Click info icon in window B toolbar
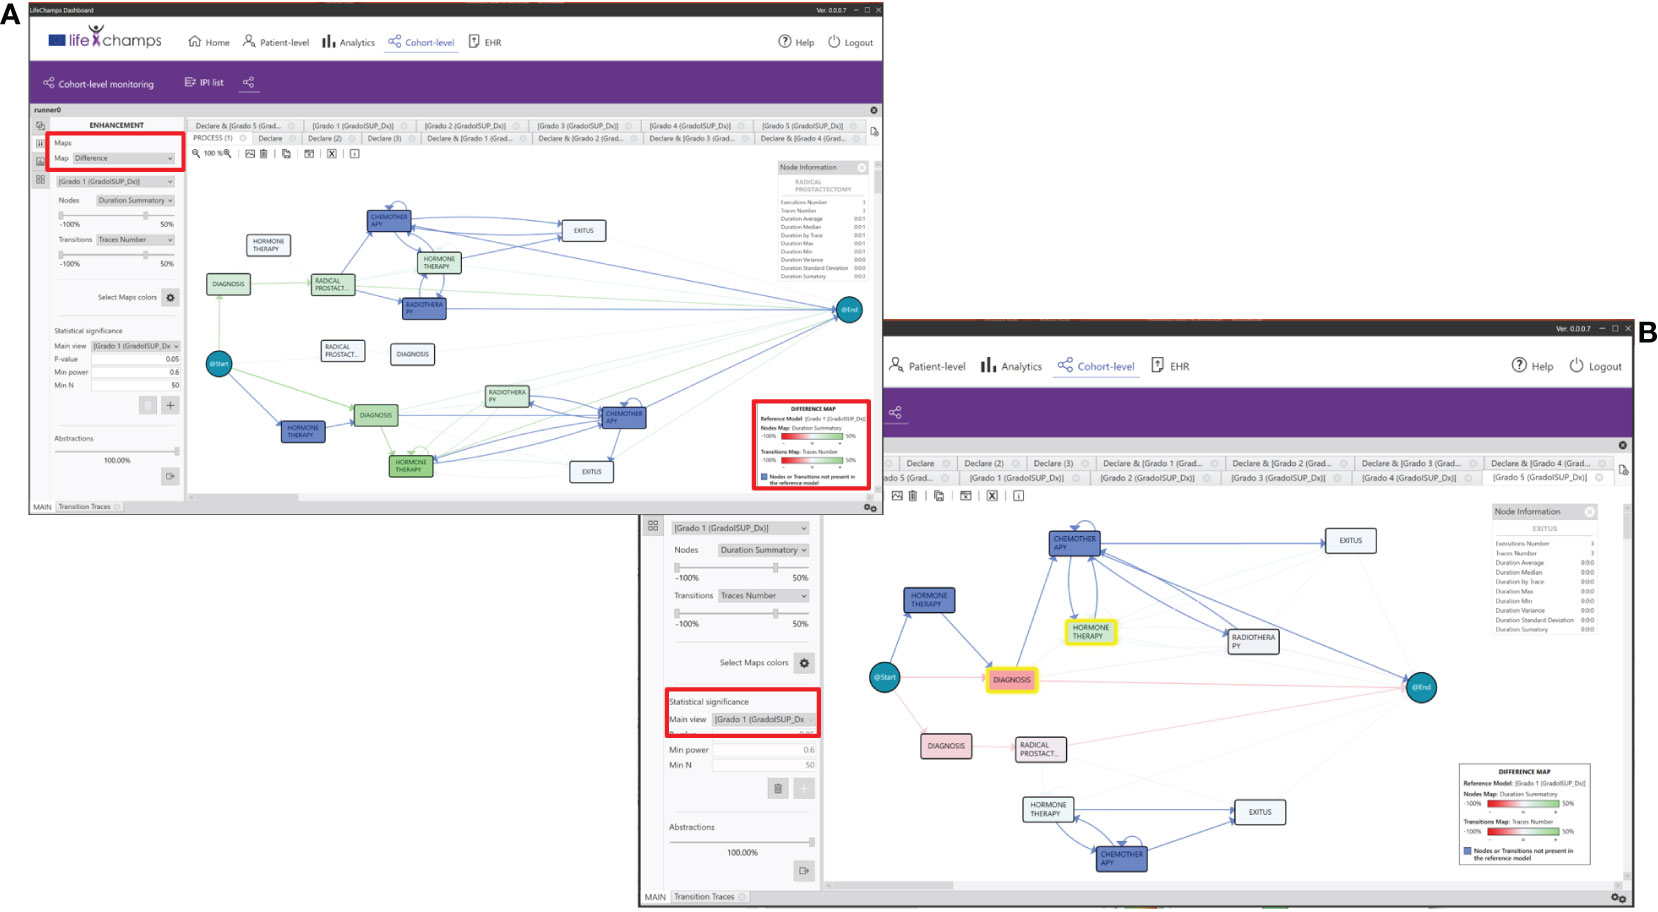The width and height of the screenshot is (1658, 912). tap(1018, 496)
